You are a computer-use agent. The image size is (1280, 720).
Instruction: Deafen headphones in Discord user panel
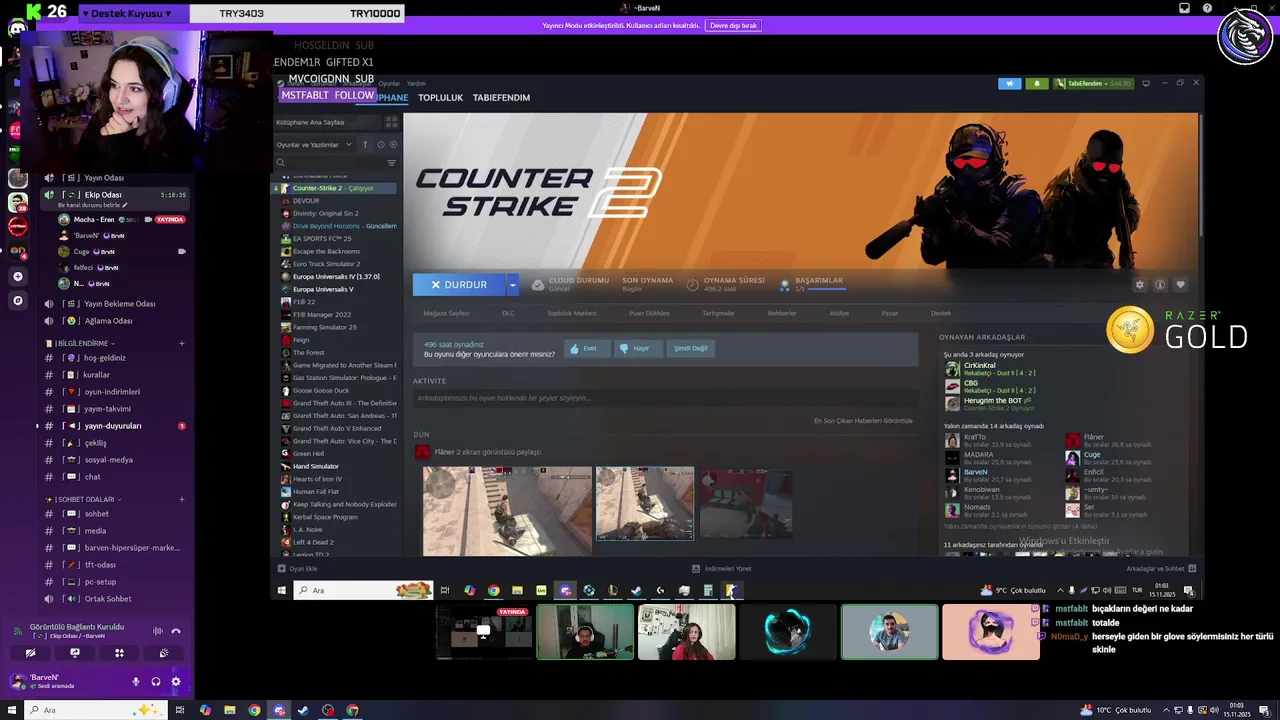point(156,682)
